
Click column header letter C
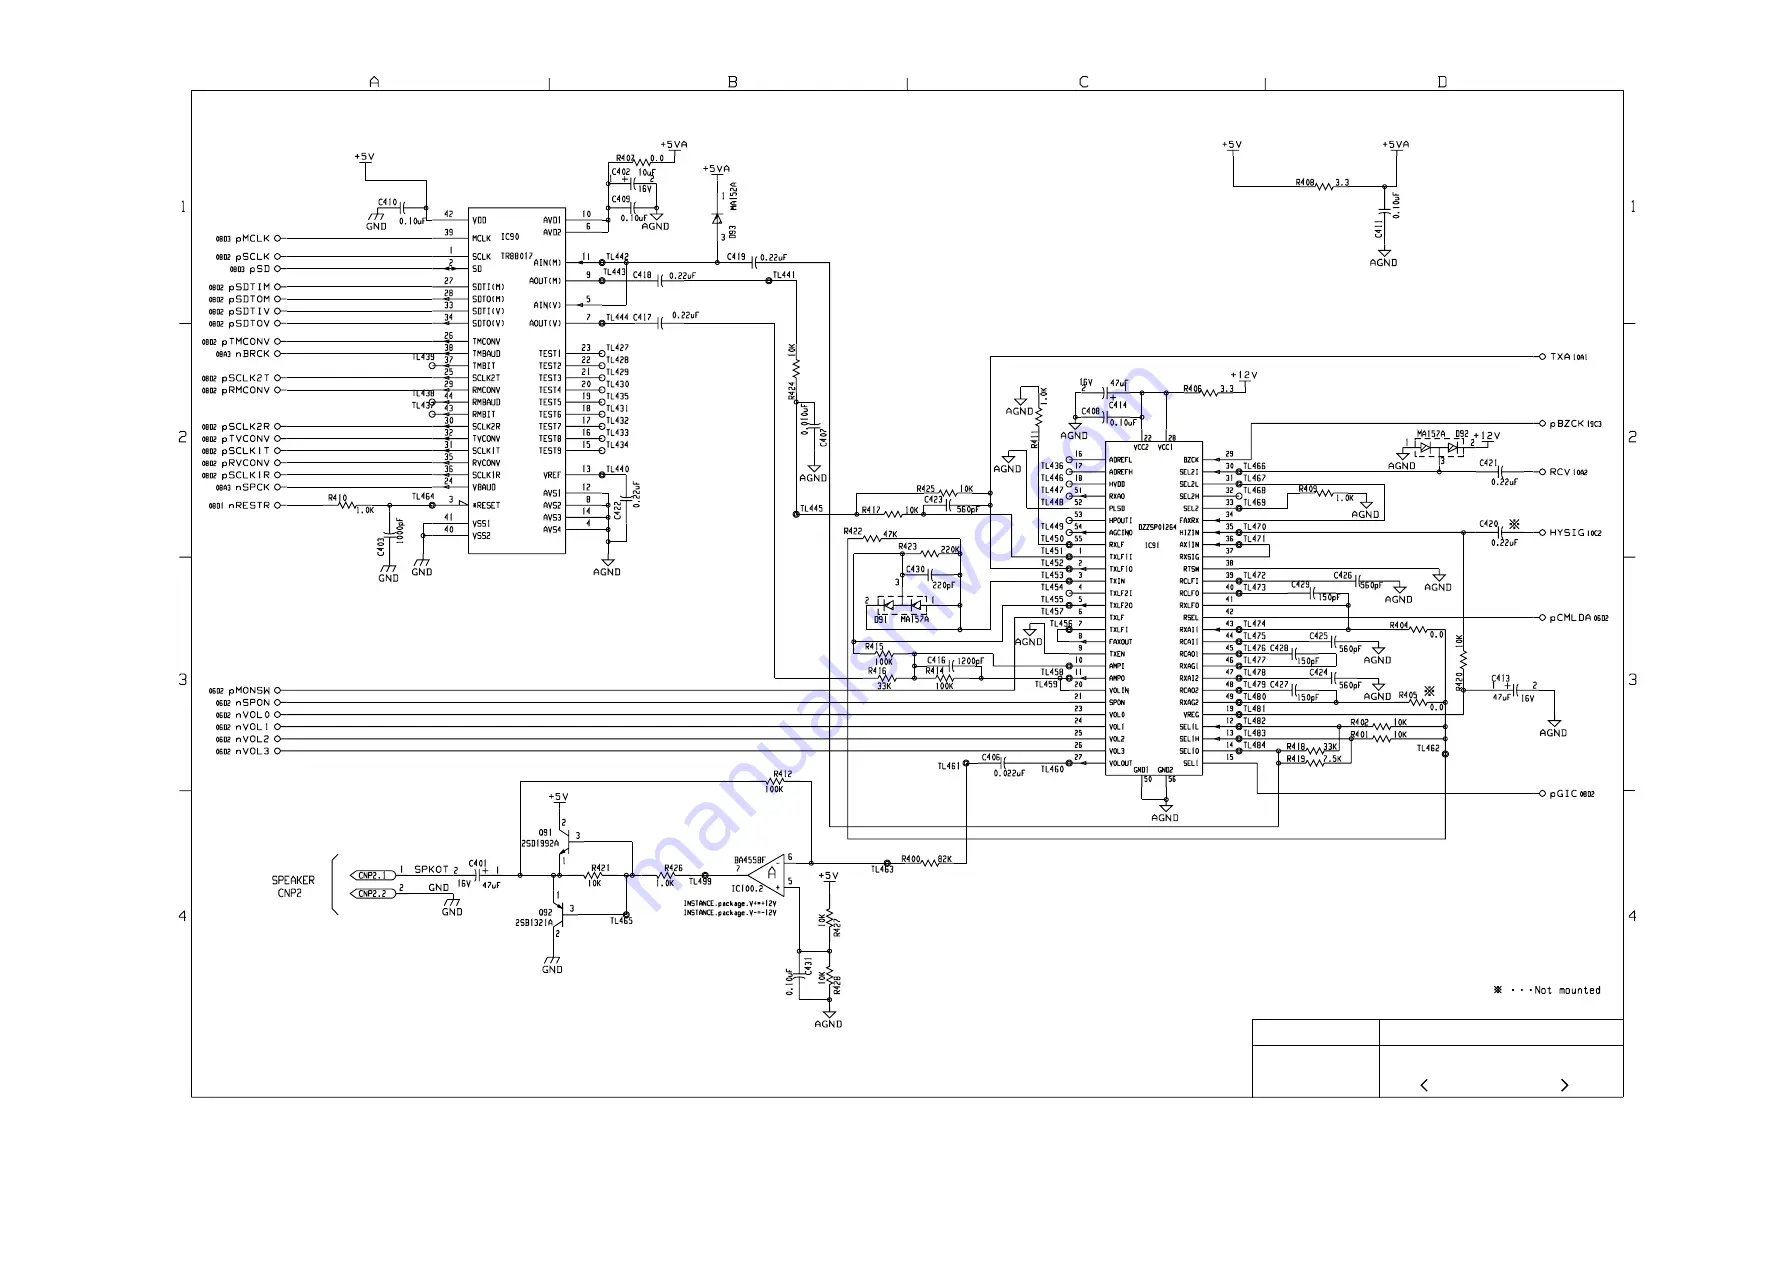1083,82
